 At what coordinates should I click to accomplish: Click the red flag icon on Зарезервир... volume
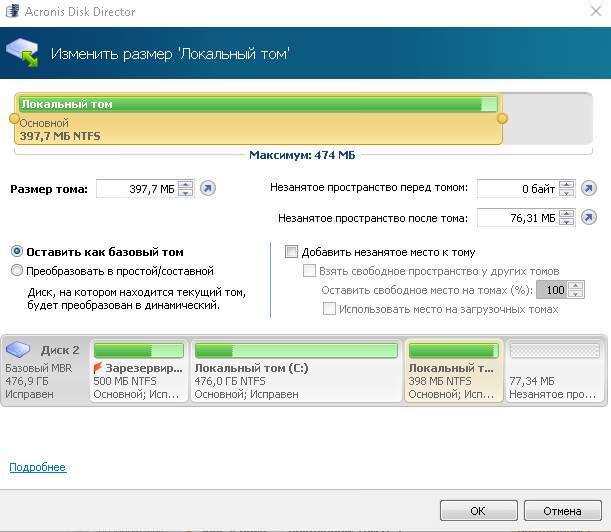pos(98,368)
